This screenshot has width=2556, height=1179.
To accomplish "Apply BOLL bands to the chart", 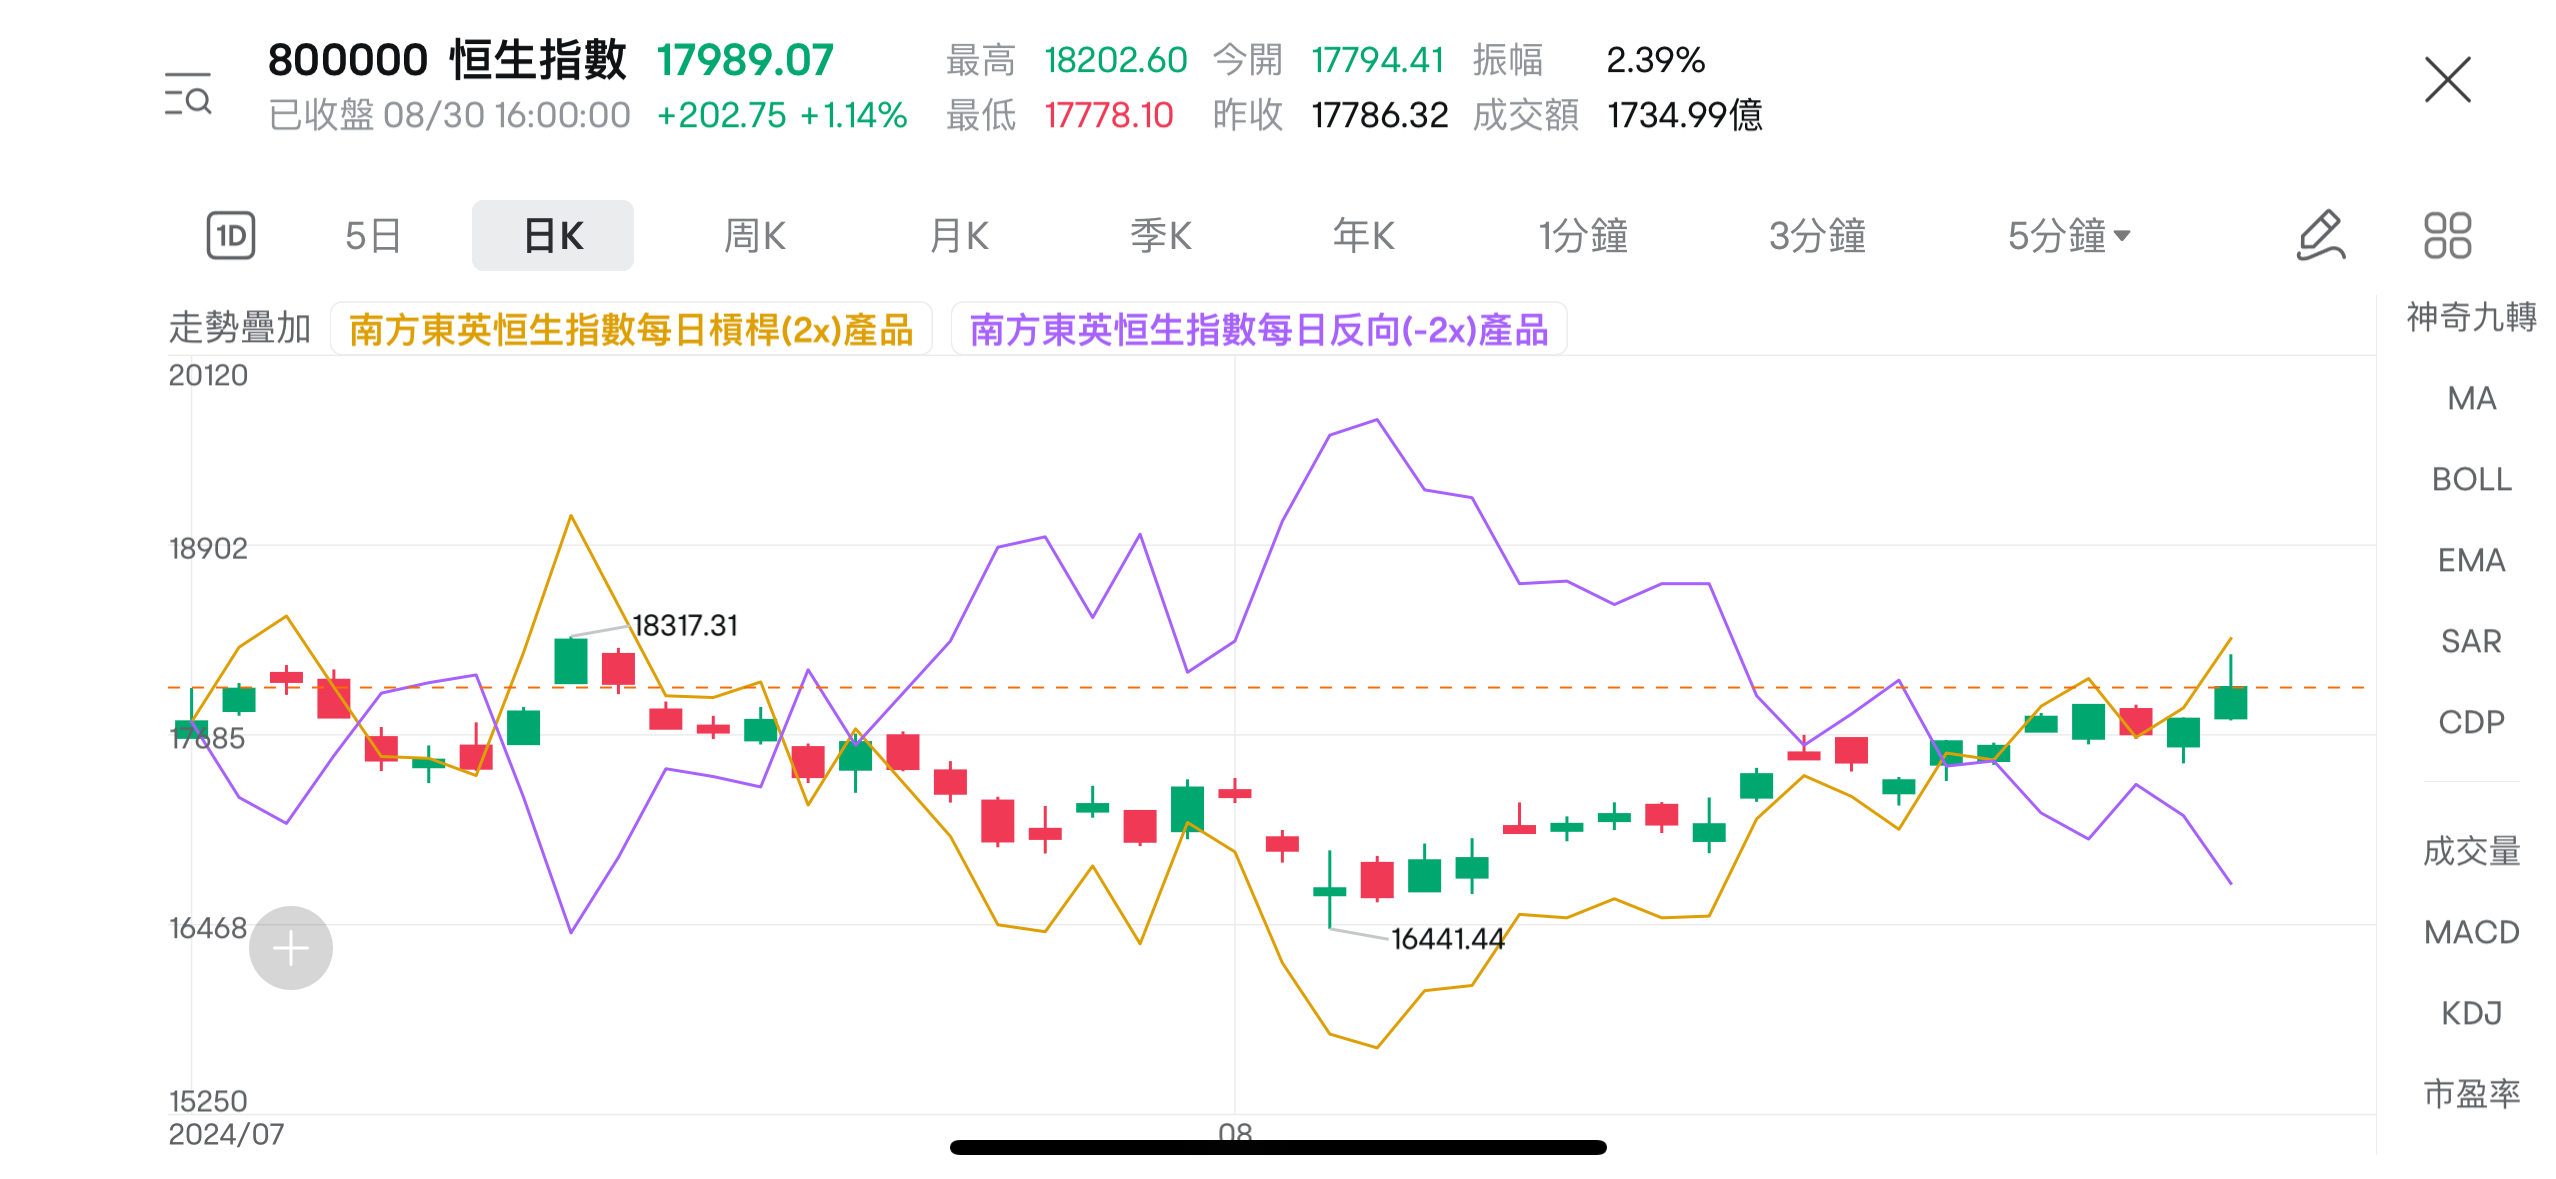I will click(2472, 479).
